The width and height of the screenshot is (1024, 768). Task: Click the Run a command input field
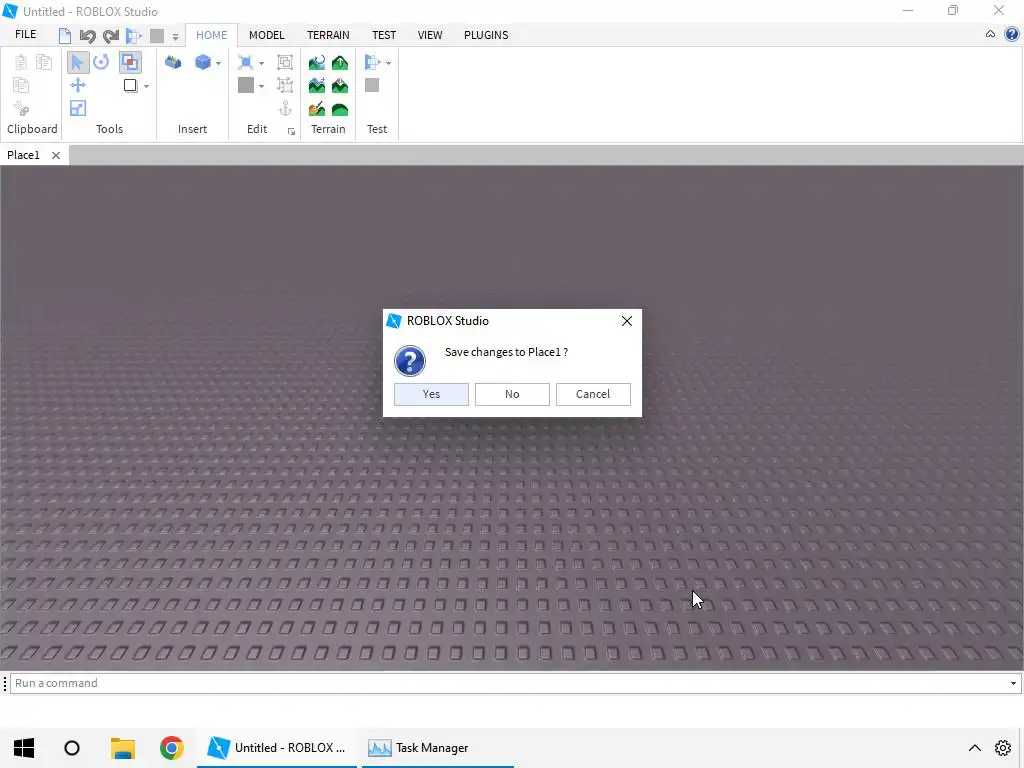(x=508, y=683)
